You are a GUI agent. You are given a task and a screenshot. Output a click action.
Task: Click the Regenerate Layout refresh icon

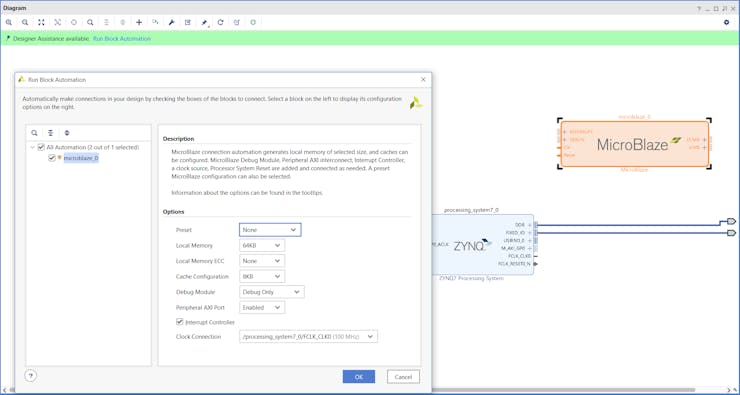click(x=220, y=22)
